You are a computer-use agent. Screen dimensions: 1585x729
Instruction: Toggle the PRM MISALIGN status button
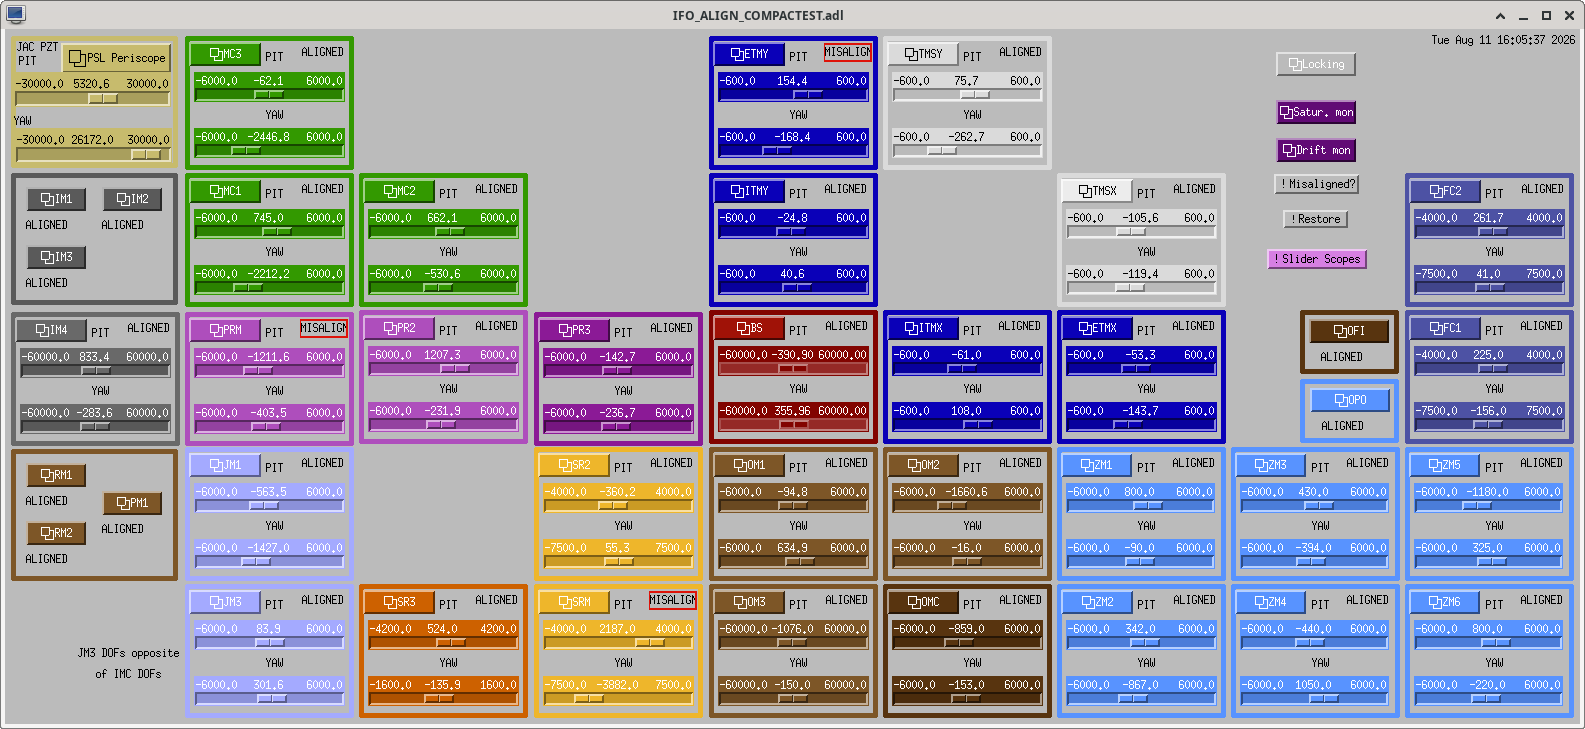324,328
